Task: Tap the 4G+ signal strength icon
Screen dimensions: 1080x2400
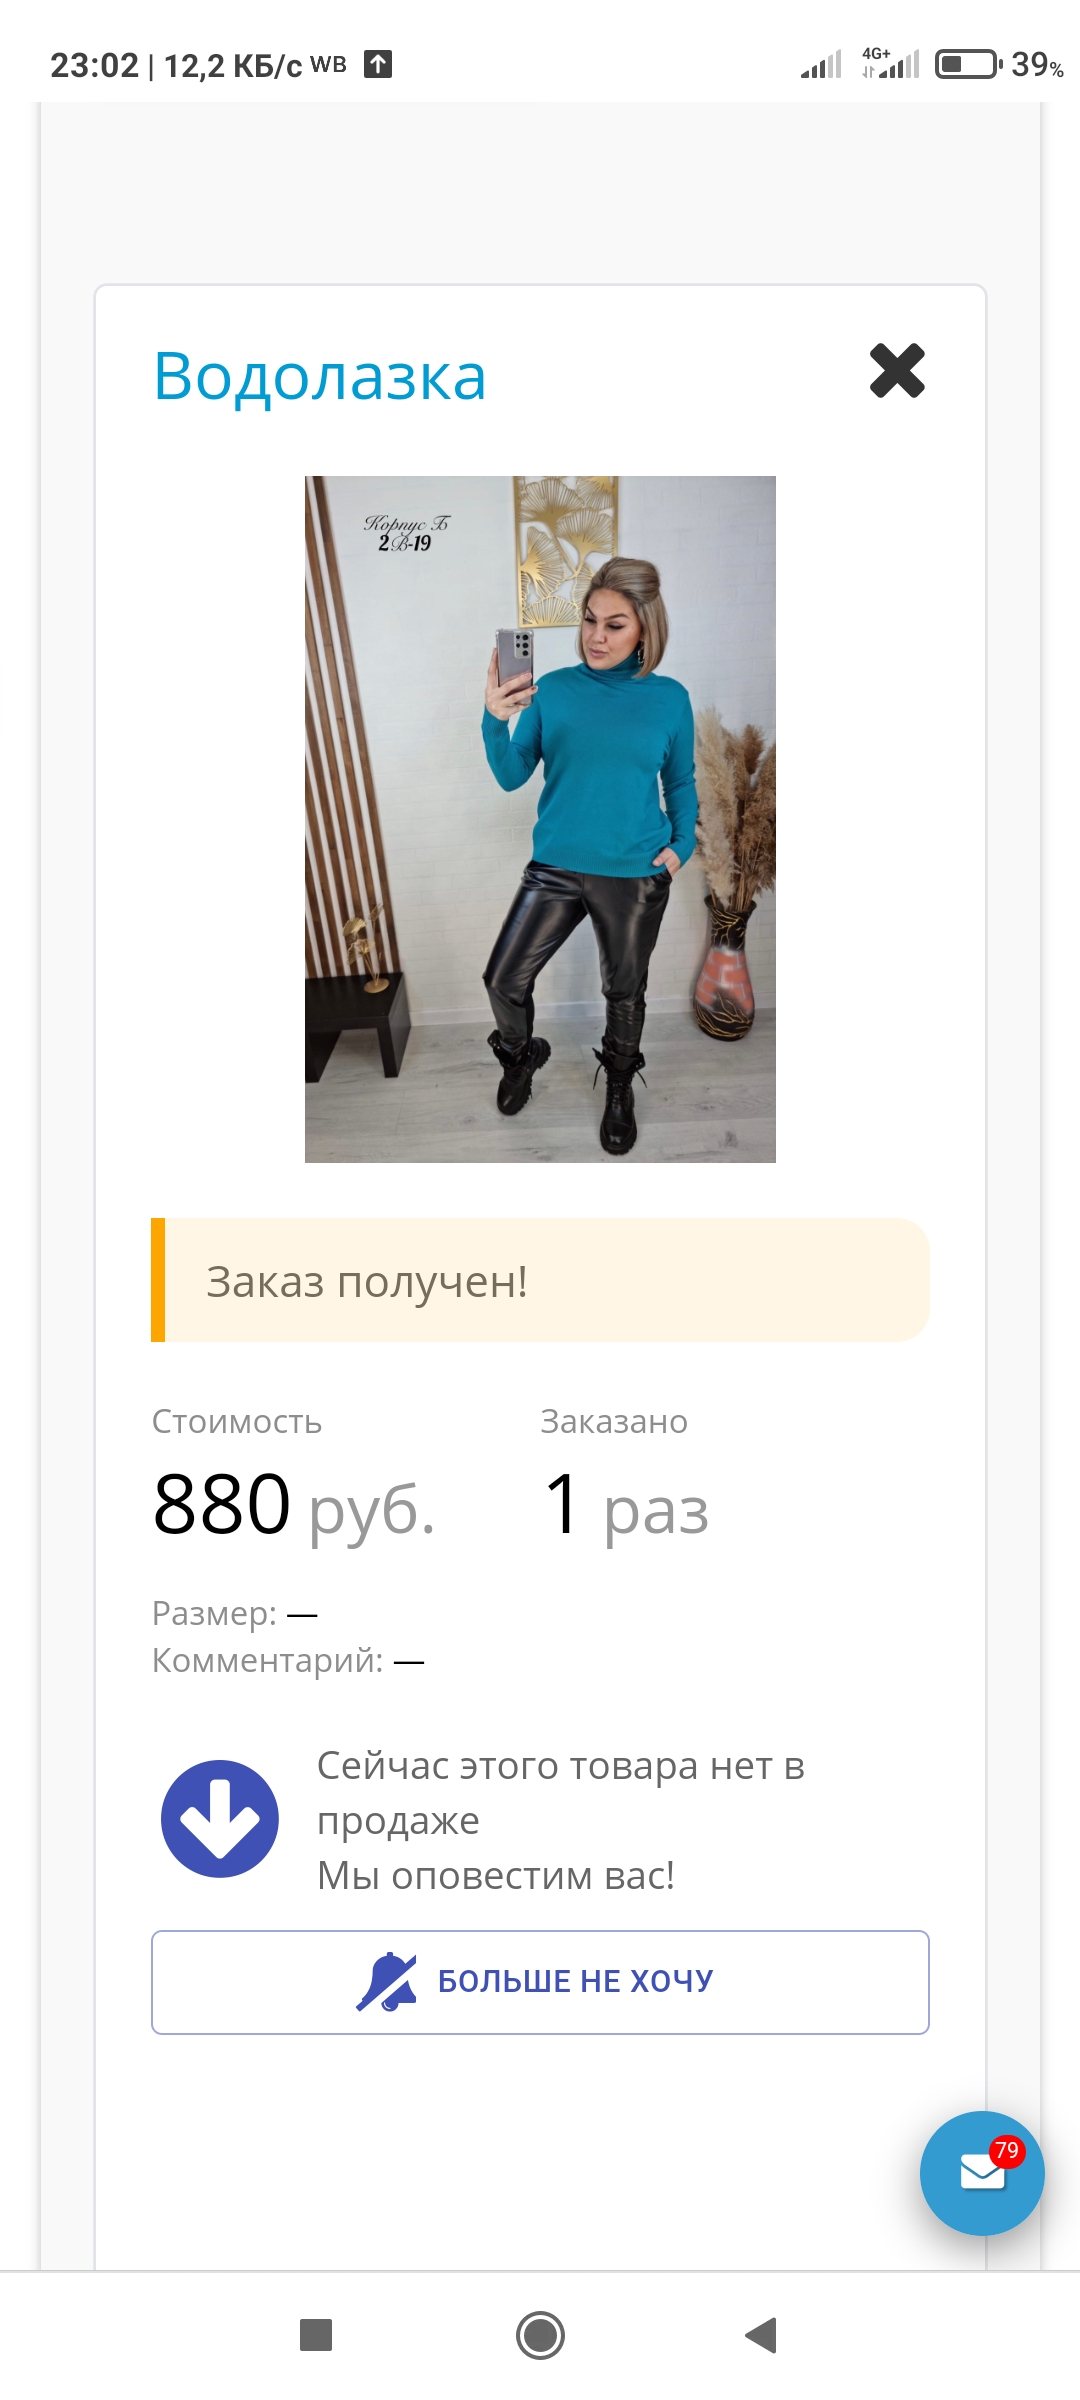Action: [891, 63]
